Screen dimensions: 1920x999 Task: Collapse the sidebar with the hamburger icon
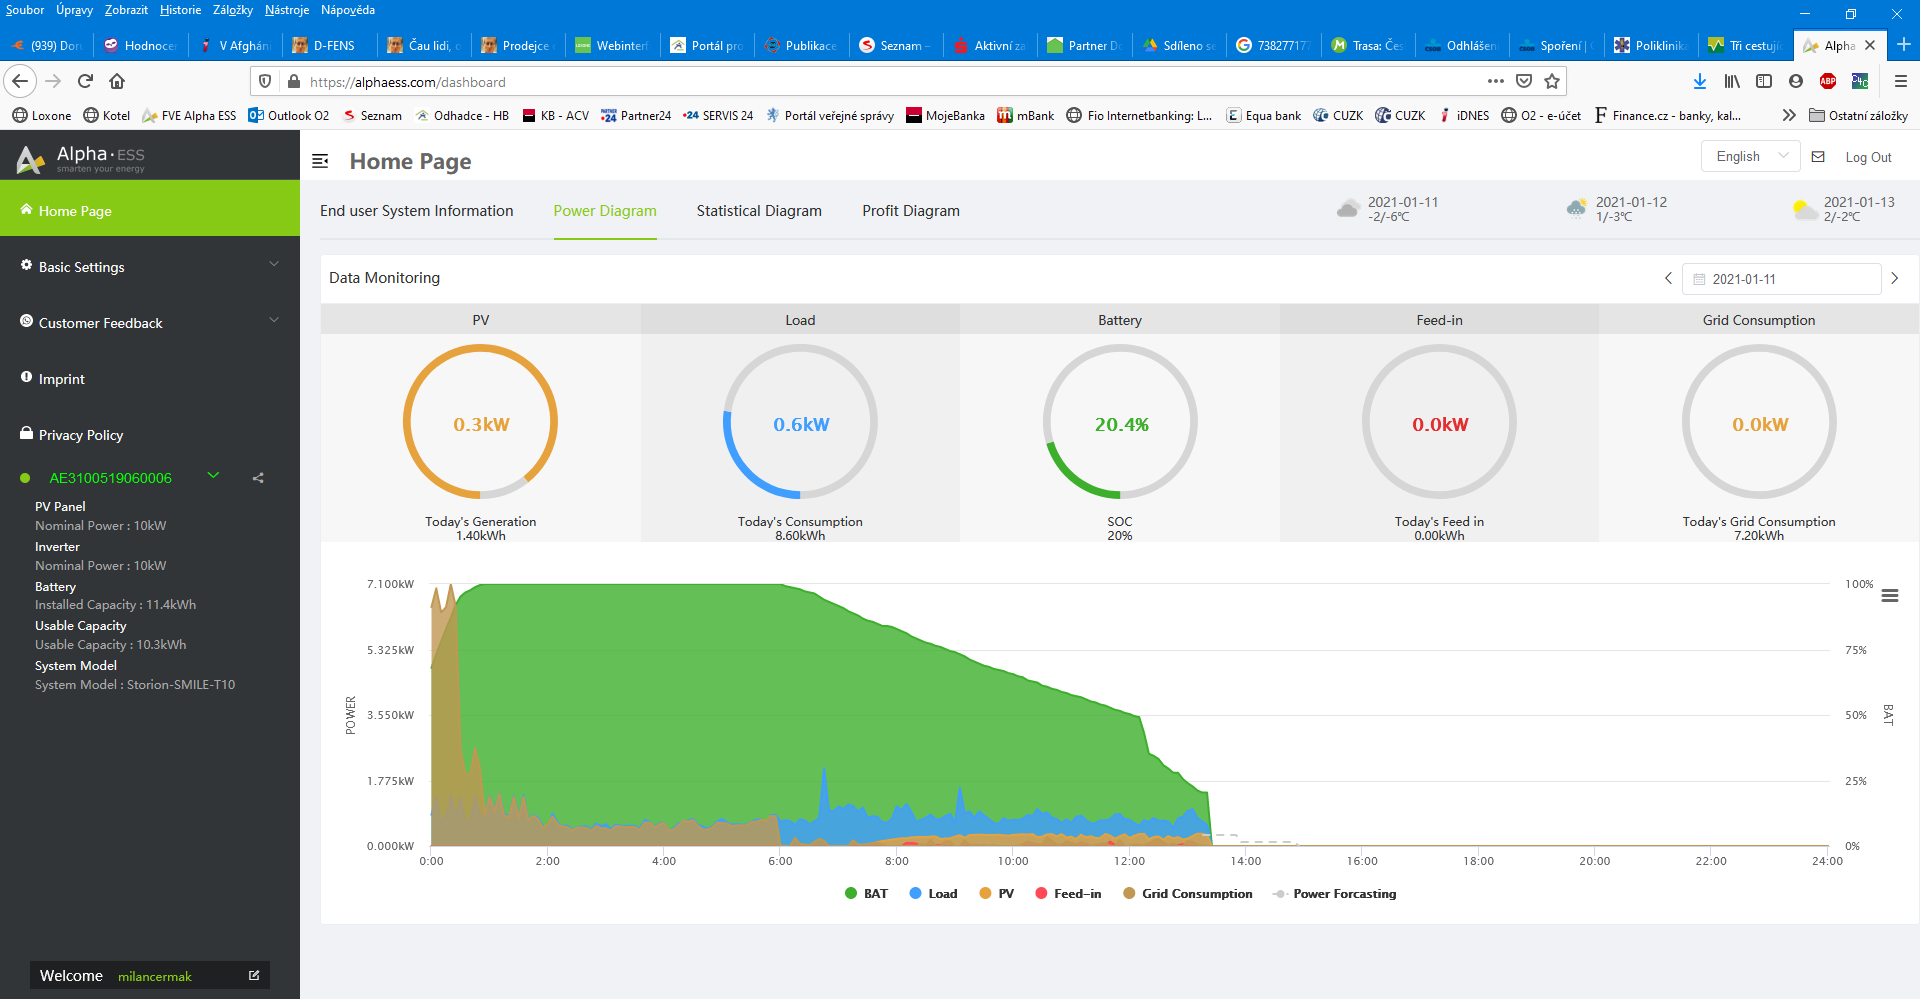[320, 161]
